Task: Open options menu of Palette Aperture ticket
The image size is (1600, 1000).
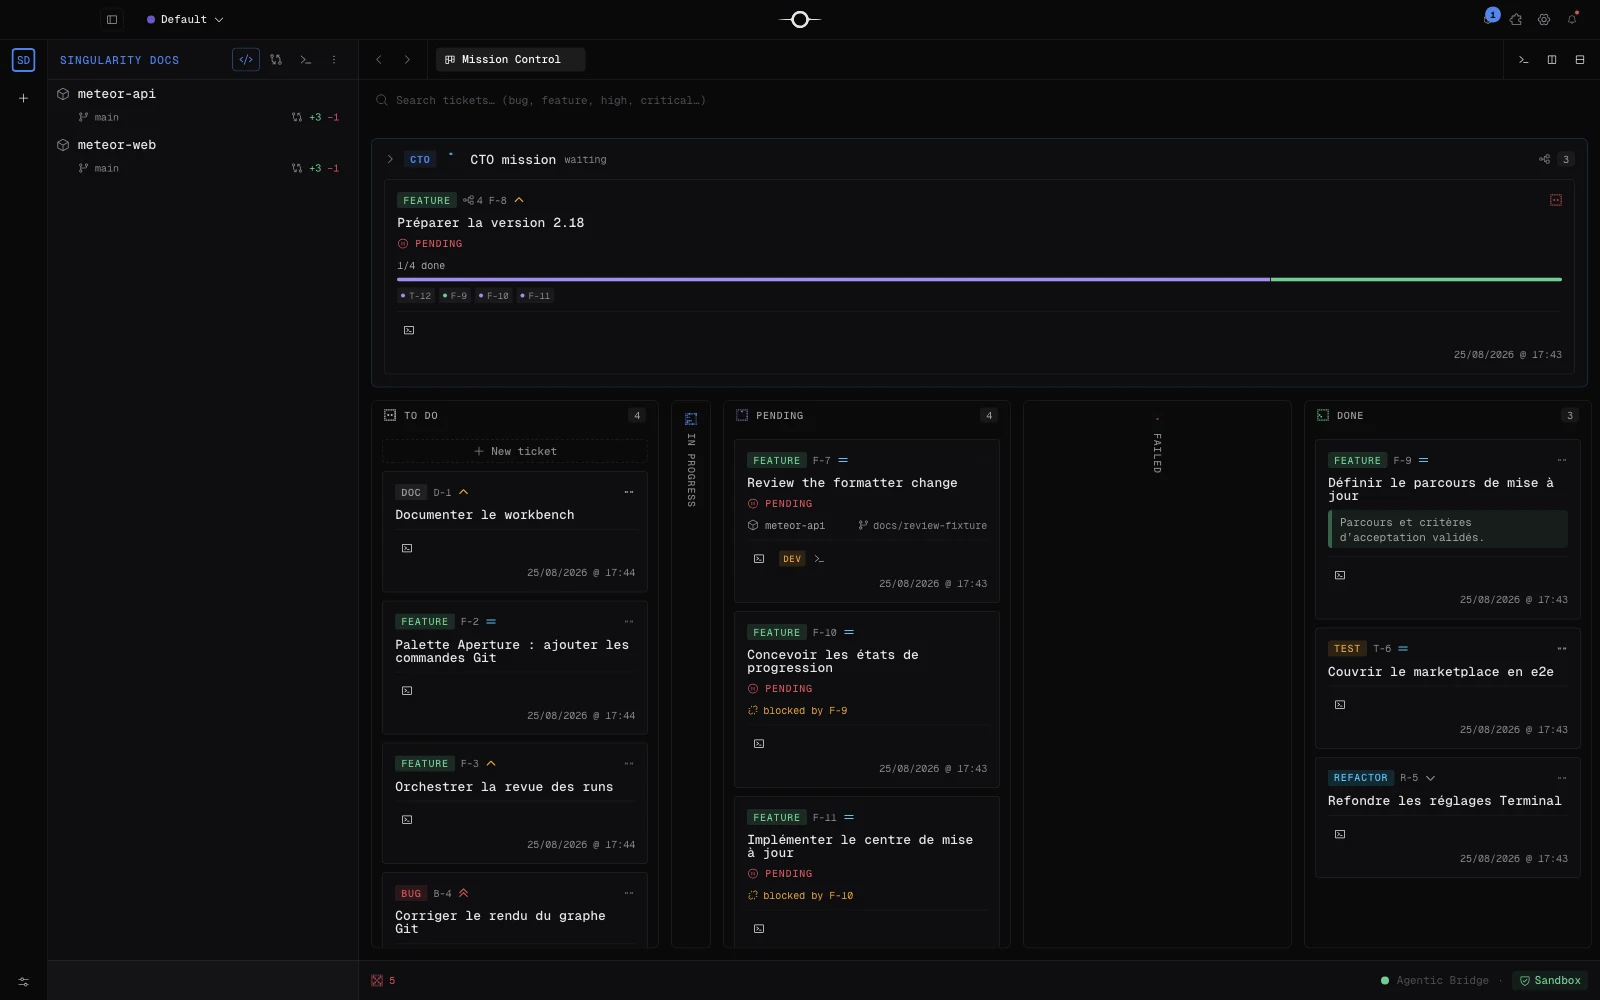Action: (629, 622)
